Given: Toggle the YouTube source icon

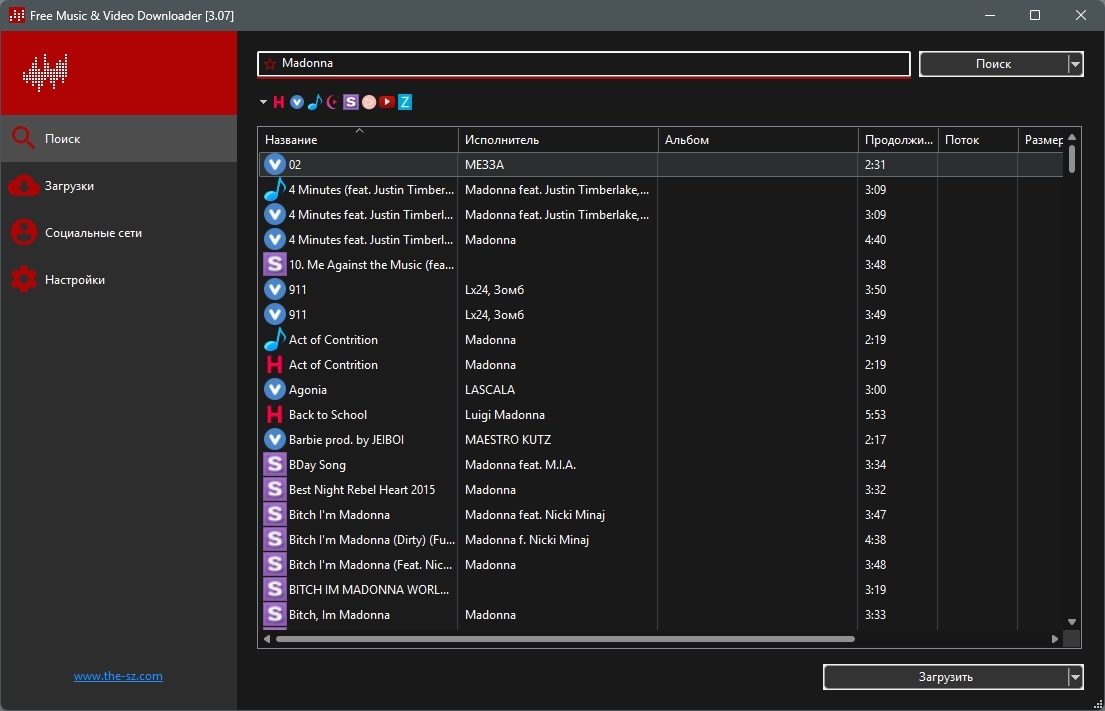Looking at the screenshot, I should [387, 102].
